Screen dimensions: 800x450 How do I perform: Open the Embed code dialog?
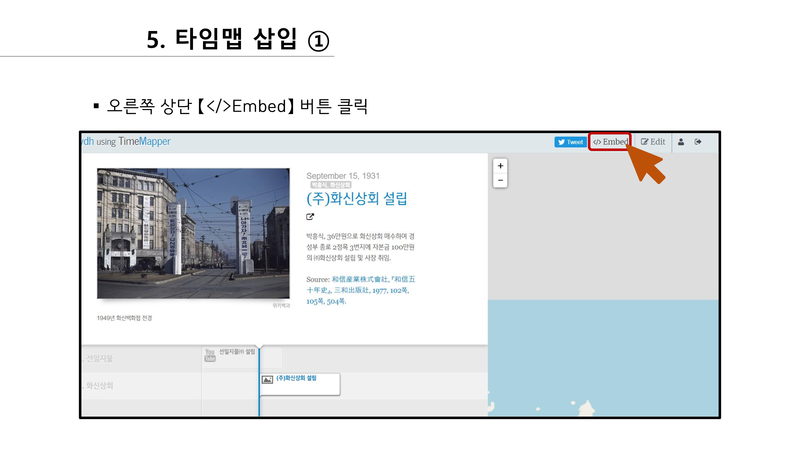610,142
